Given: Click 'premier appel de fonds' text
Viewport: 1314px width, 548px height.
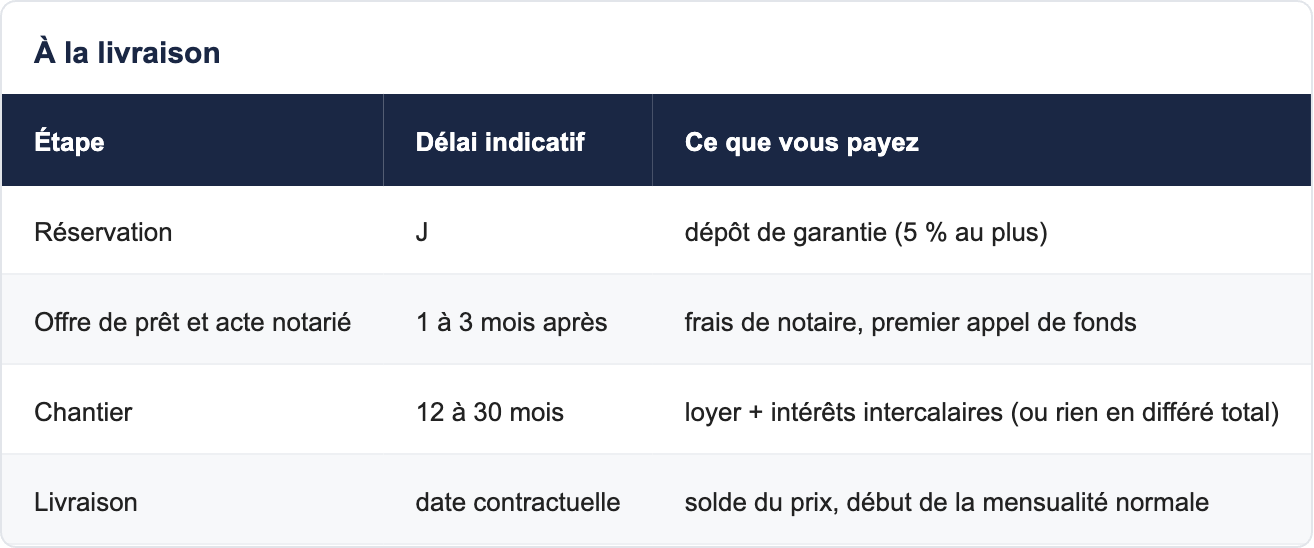Looking at the screenshot, I should click(1004, 322).
